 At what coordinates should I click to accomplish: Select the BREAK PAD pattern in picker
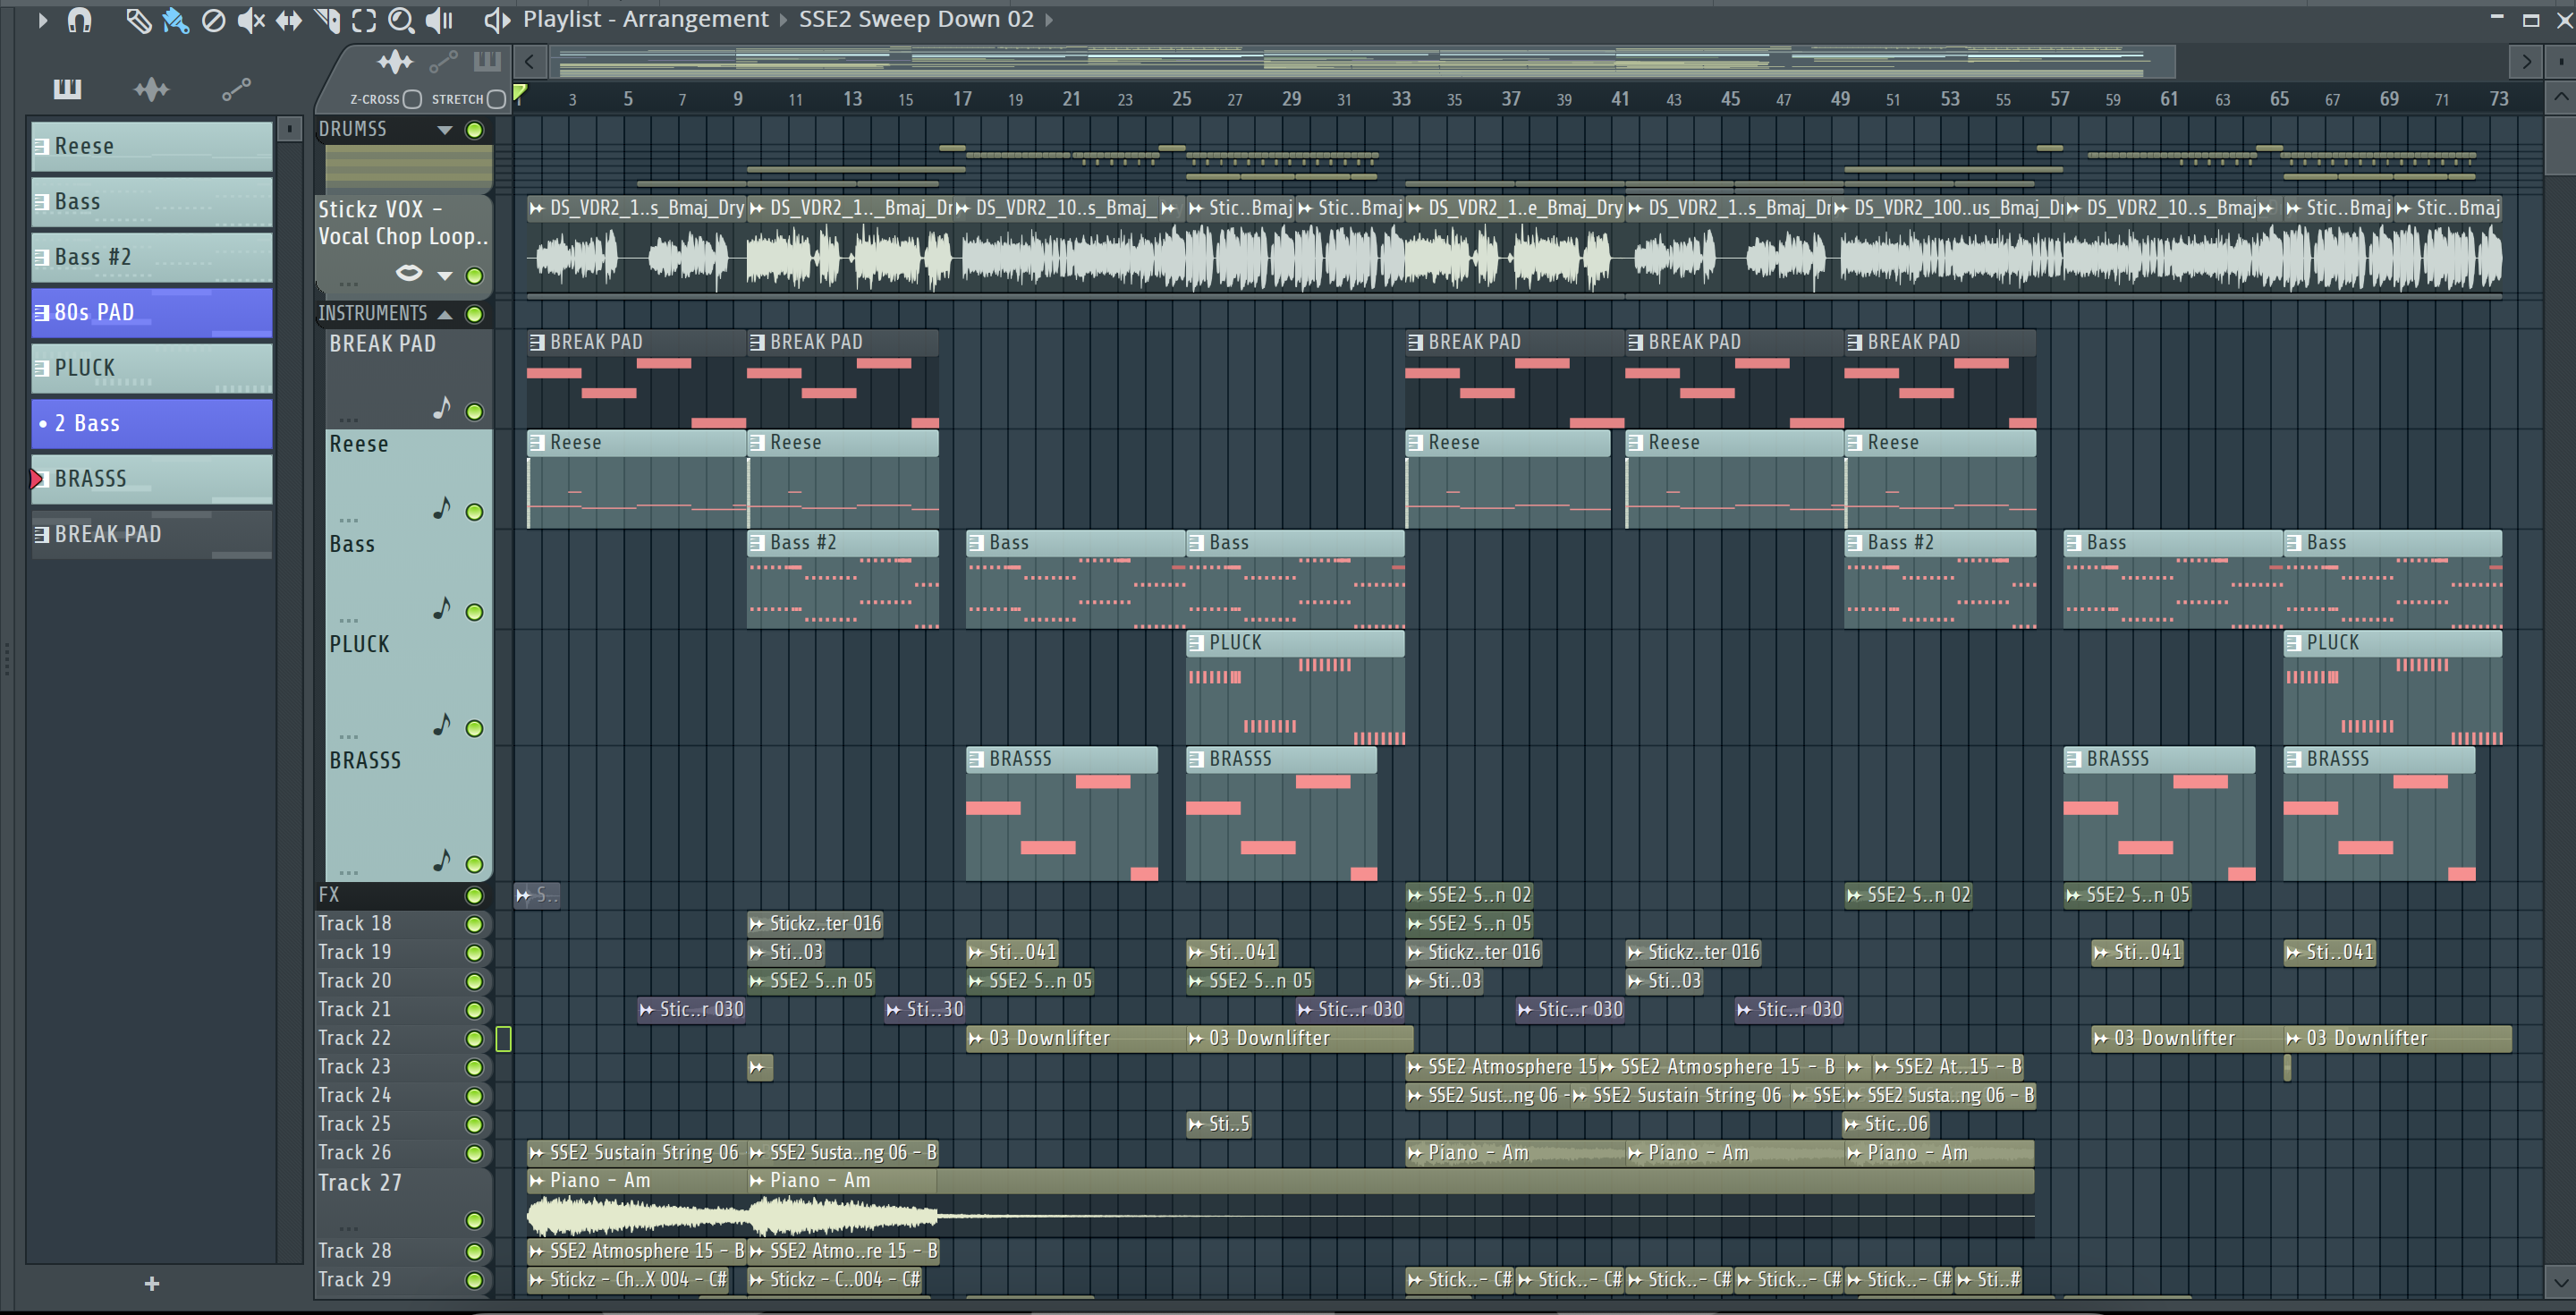pos(152,535)
